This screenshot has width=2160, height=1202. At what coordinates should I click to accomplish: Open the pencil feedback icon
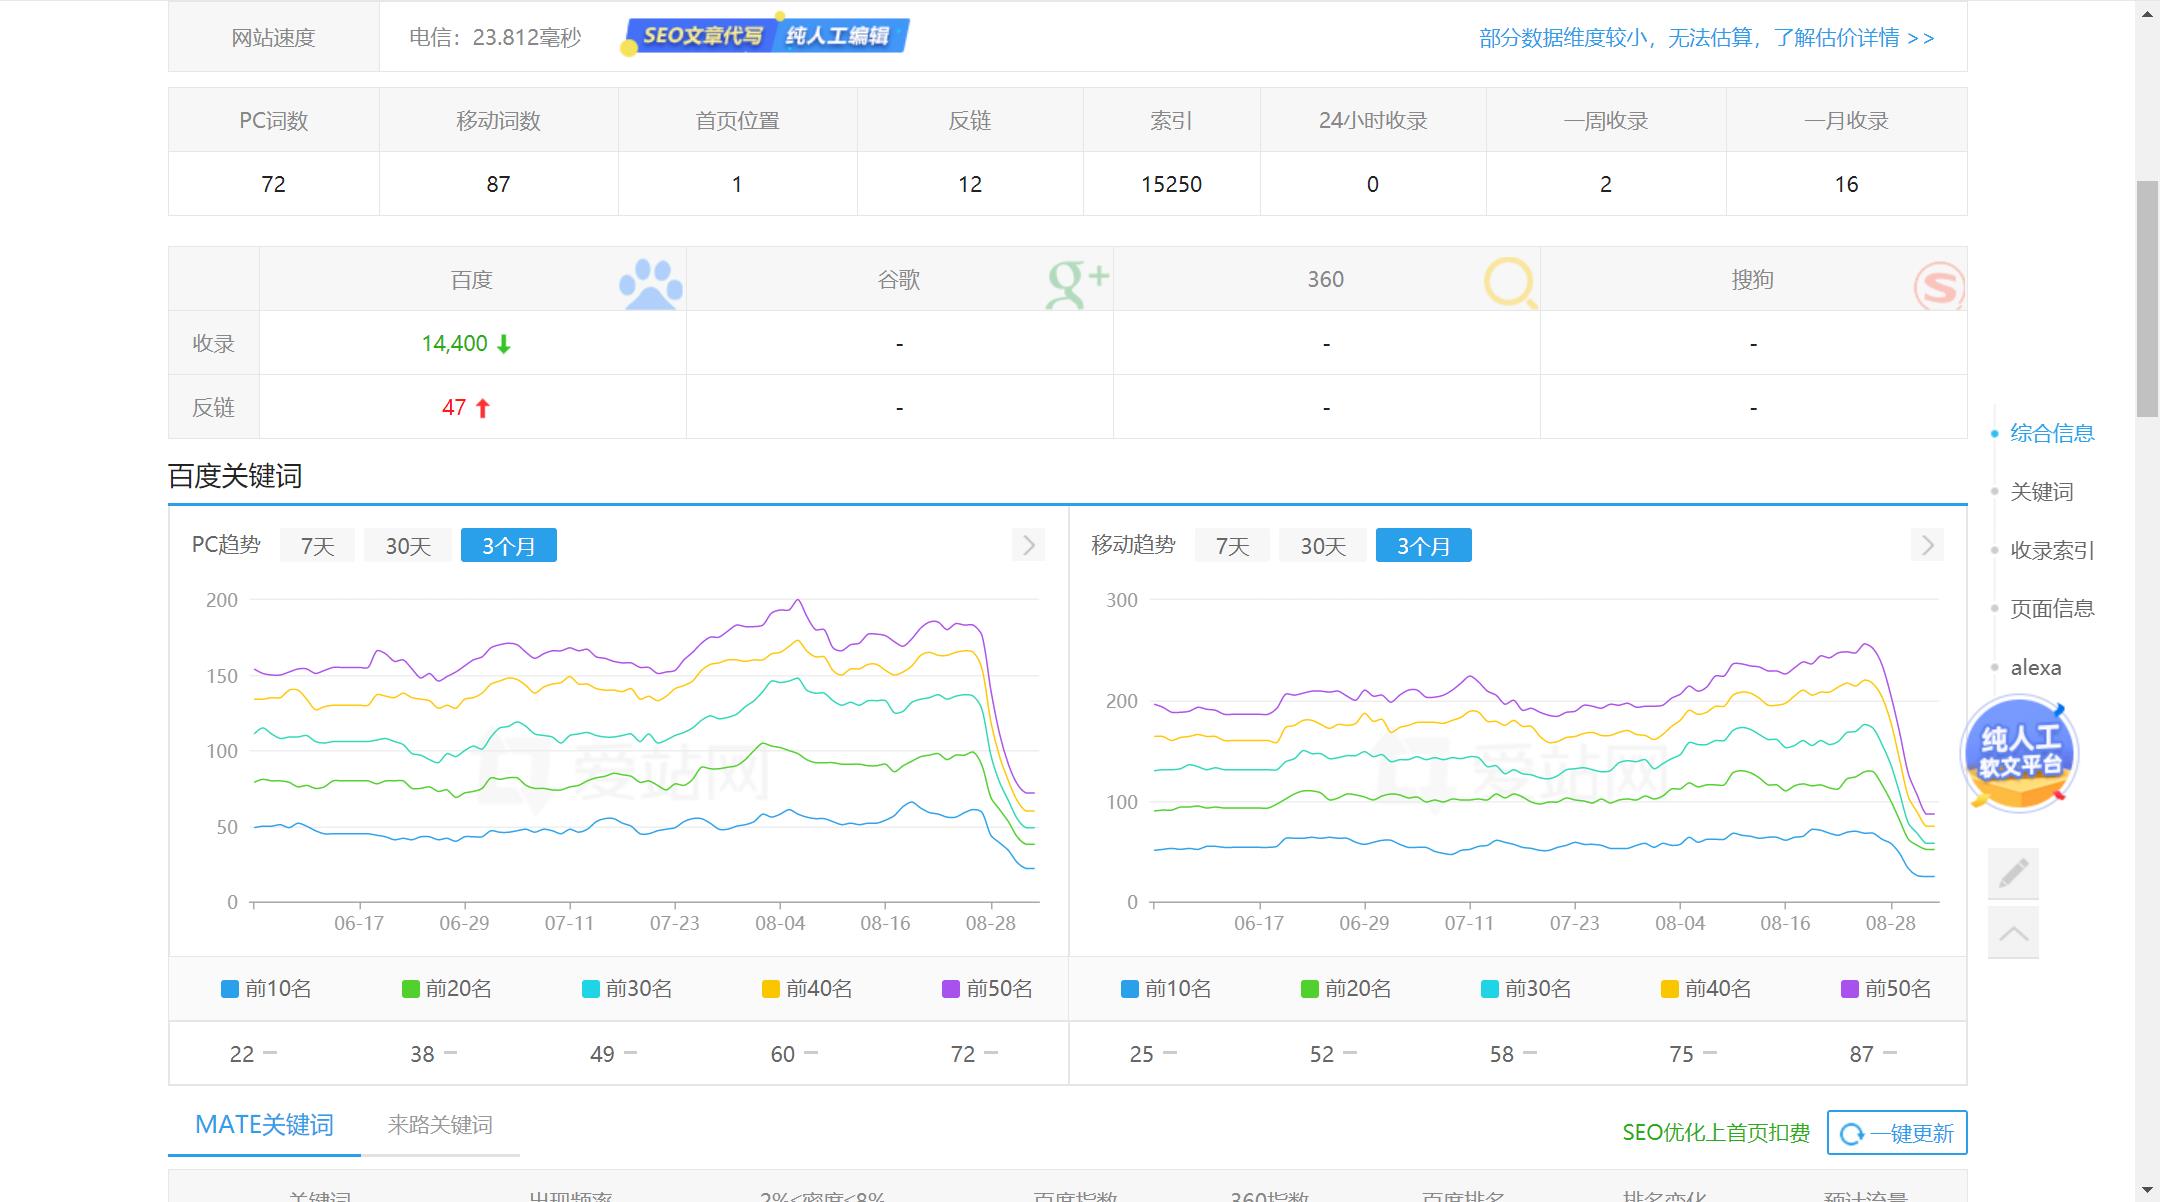pos(2014,873)
